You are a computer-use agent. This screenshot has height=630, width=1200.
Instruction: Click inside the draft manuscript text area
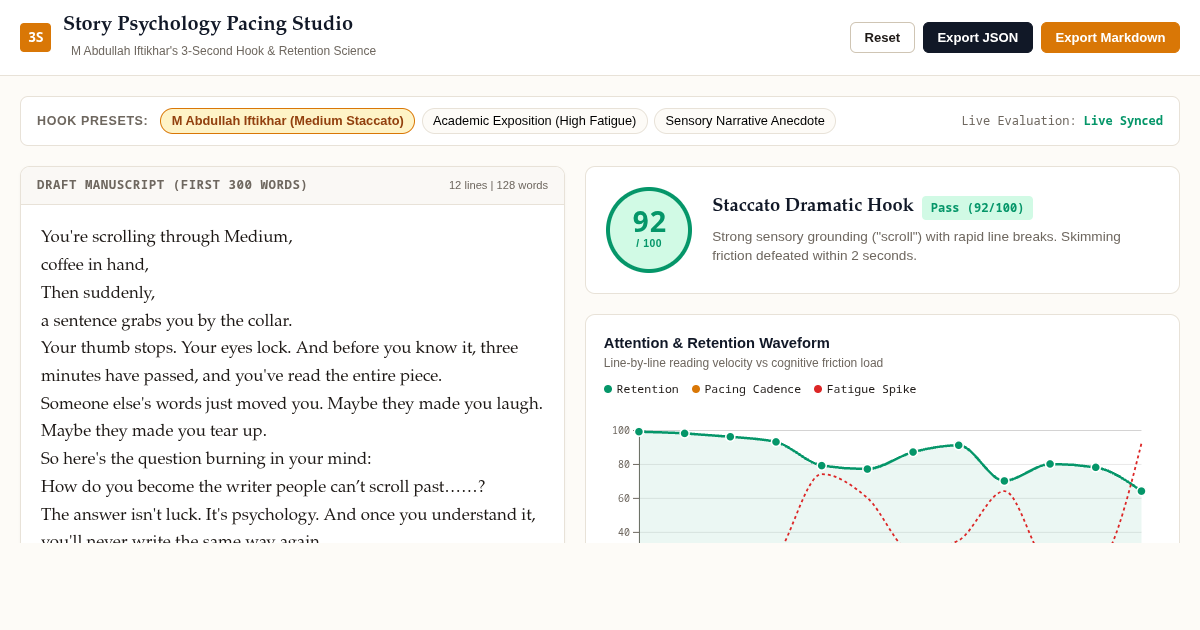(x=292, y=374)
